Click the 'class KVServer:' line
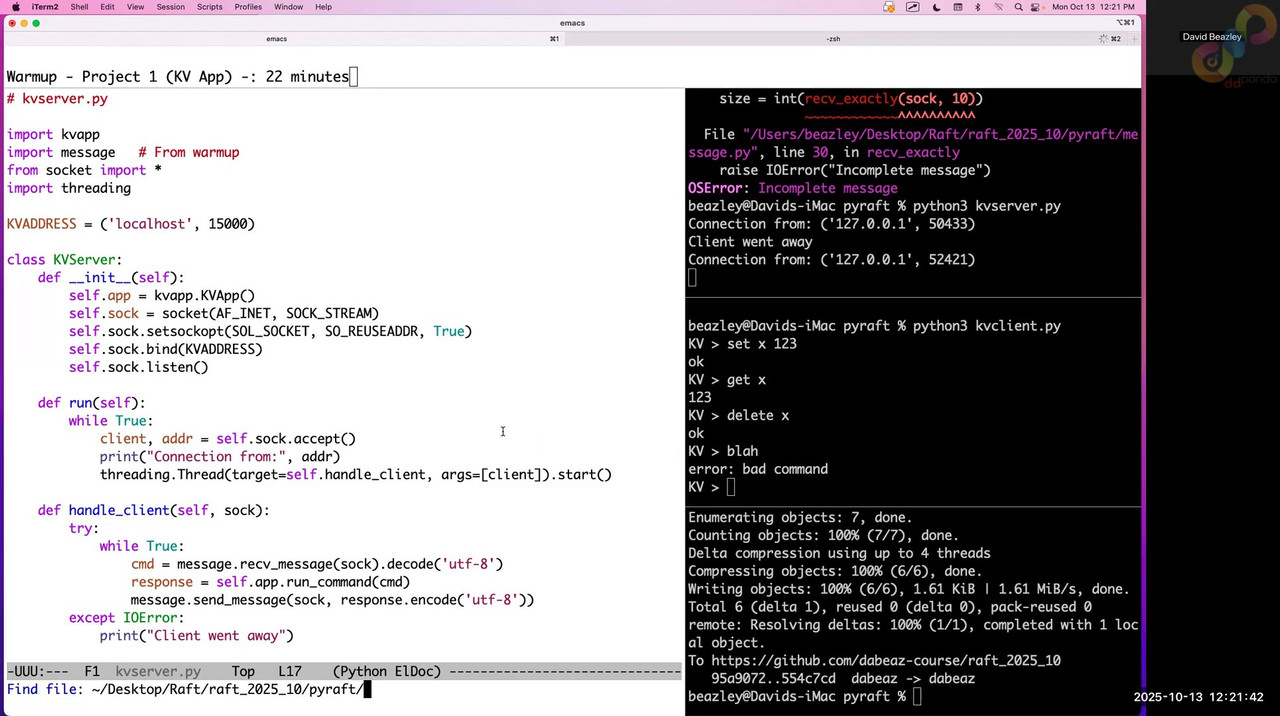 point(65,260)
